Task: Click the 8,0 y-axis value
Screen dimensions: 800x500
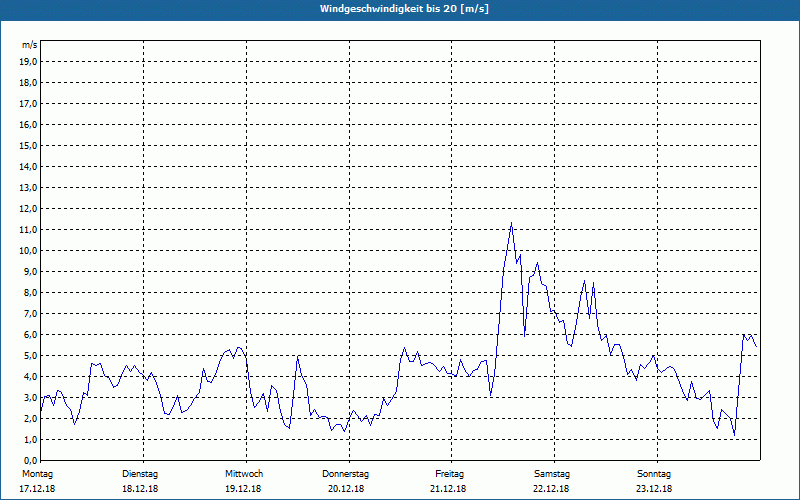Action: 30,292
